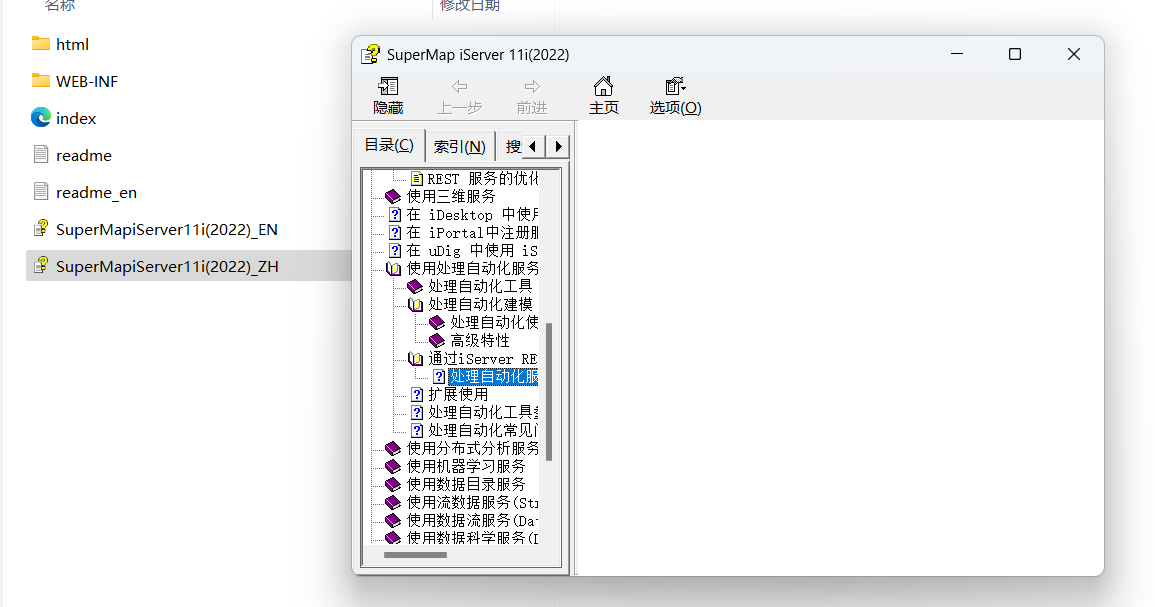Click the contents tree horizontal scrollbar thumb
This screenshot has width=1155, height=607.
pyautogui.click(x=415, y=555)
